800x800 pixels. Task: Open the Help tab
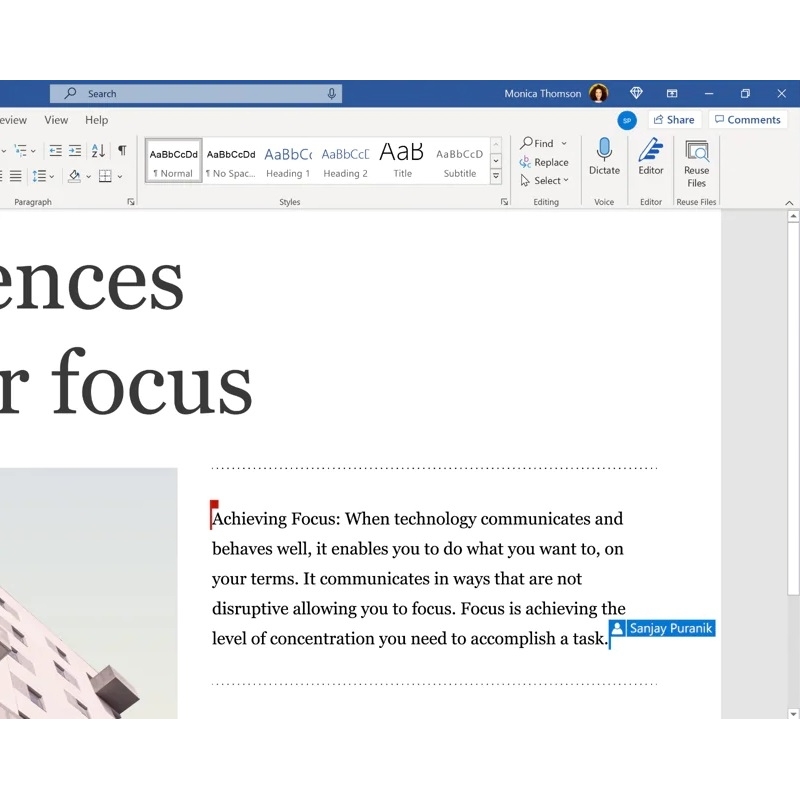[x=96, y=119]
